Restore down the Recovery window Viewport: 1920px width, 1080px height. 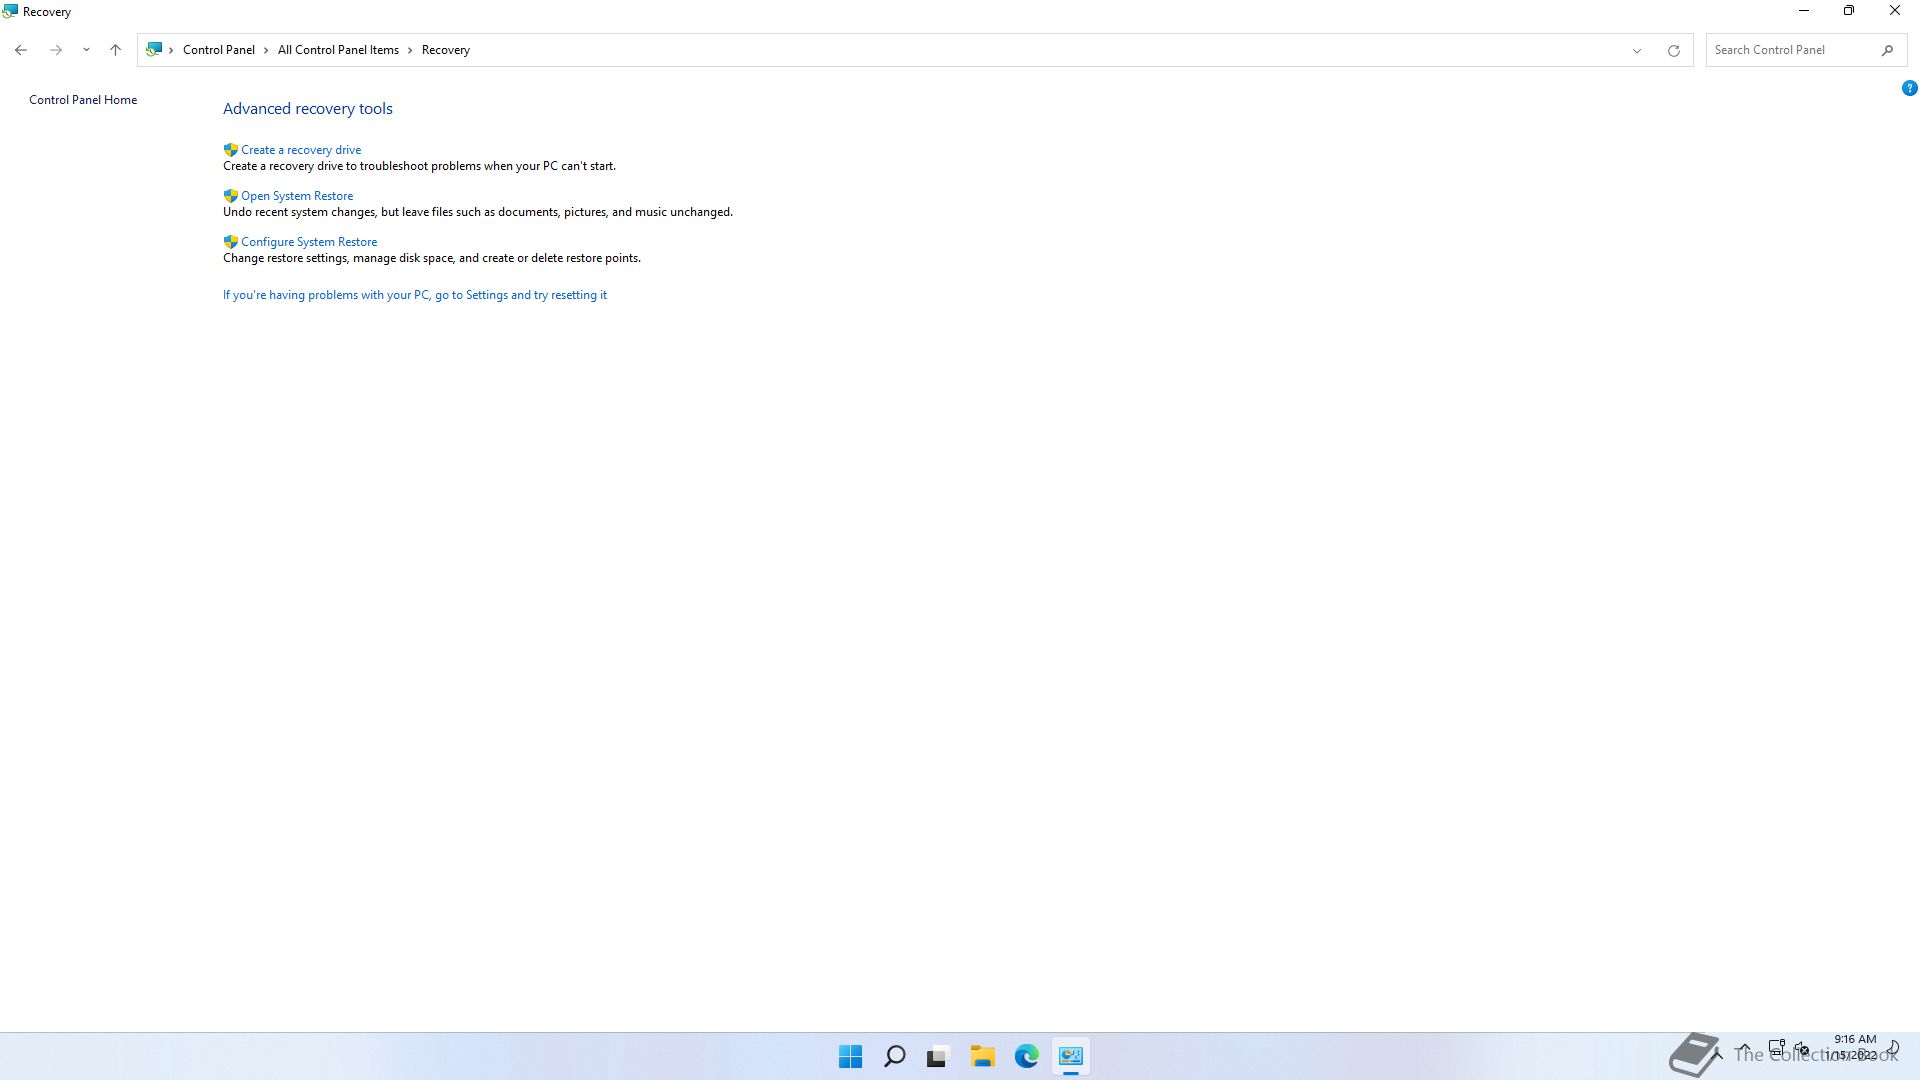(x=1849, y=11)
